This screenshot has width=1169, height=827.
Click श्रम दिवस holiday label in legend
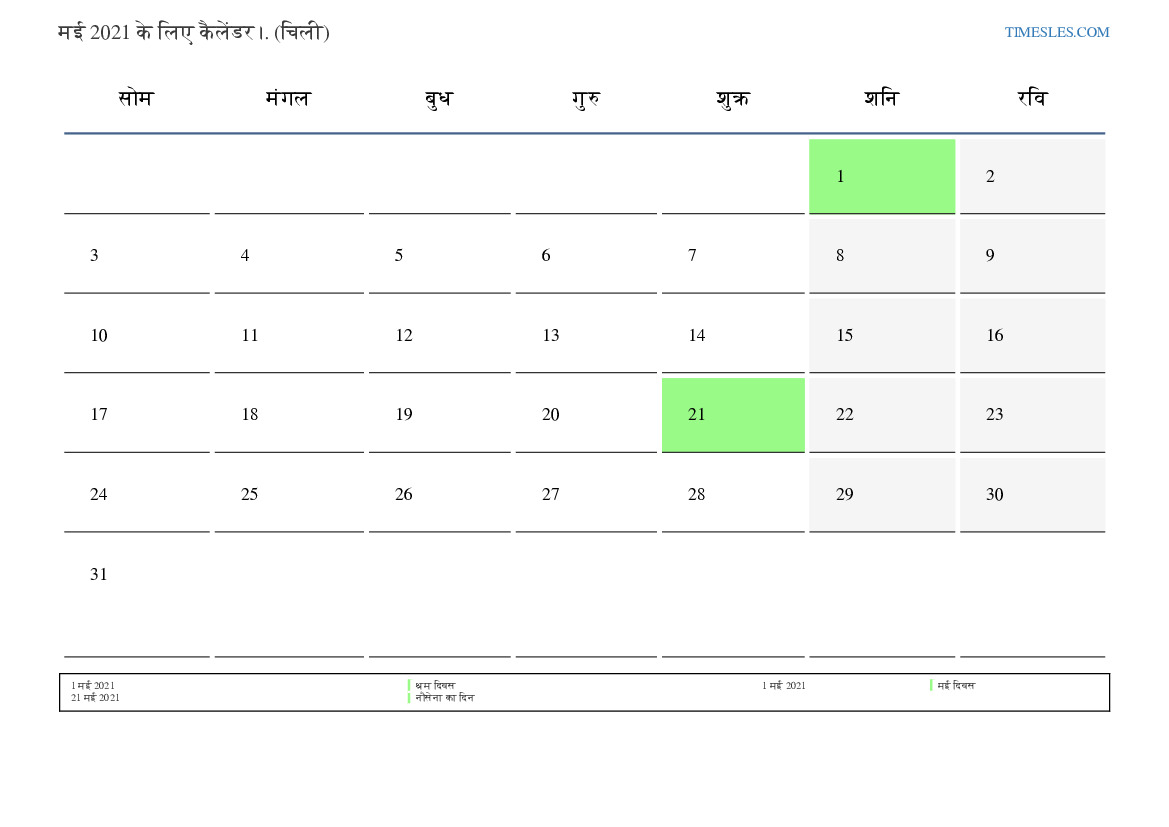coord(435,686)
